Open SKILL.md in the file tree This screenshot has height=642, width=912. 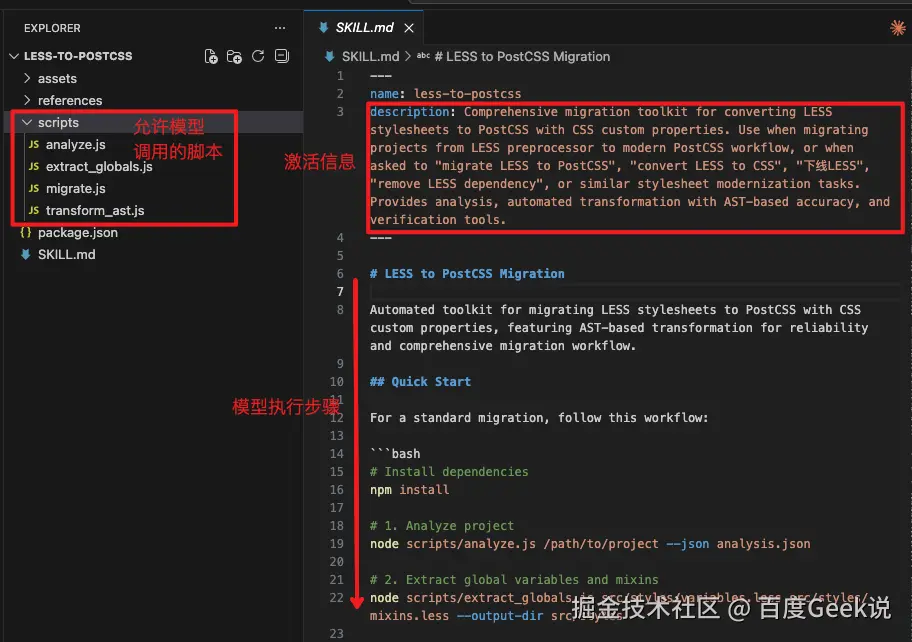[66, 255]
